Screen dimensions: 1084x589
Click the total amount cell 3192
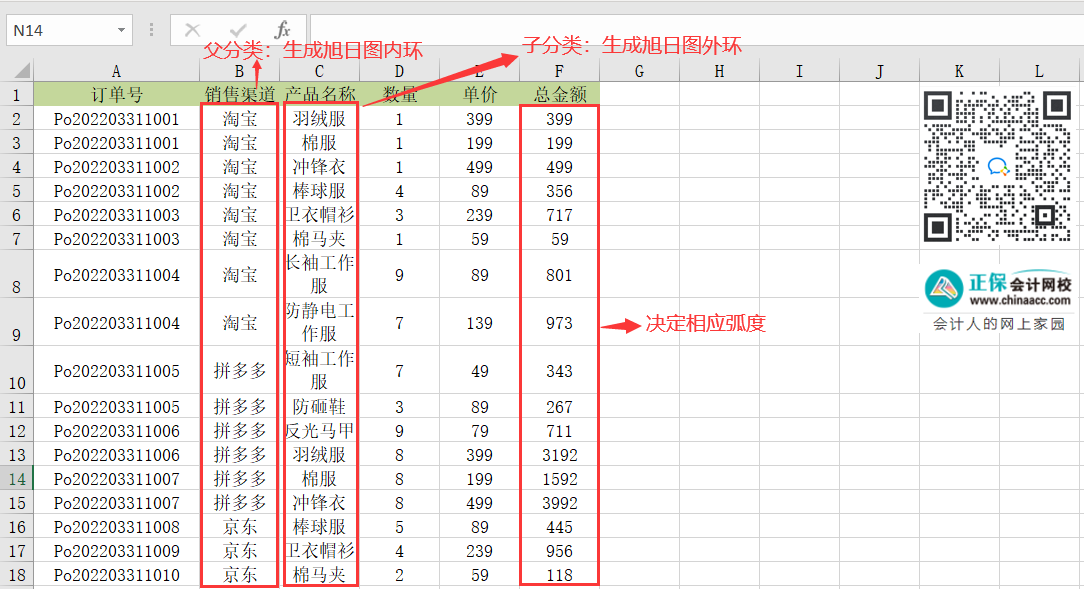coord(559,455)
